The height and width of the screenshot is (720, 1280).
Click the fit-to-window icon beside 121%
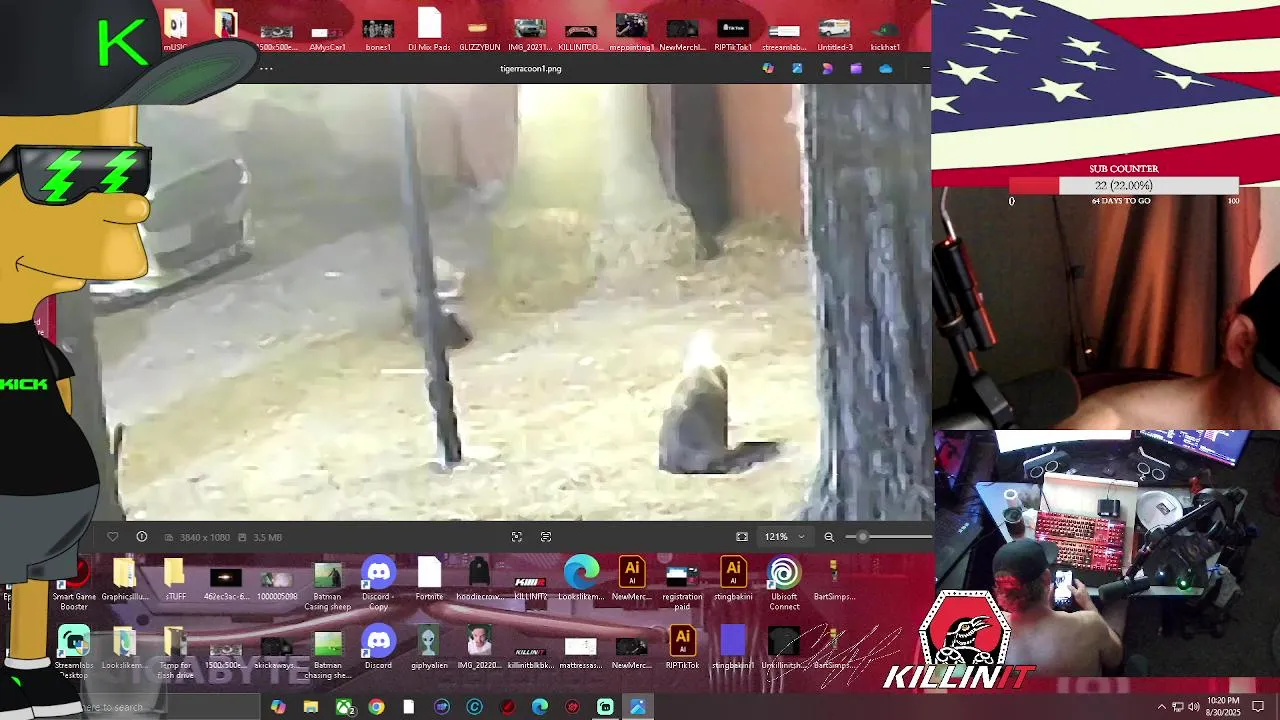point(742,537)
